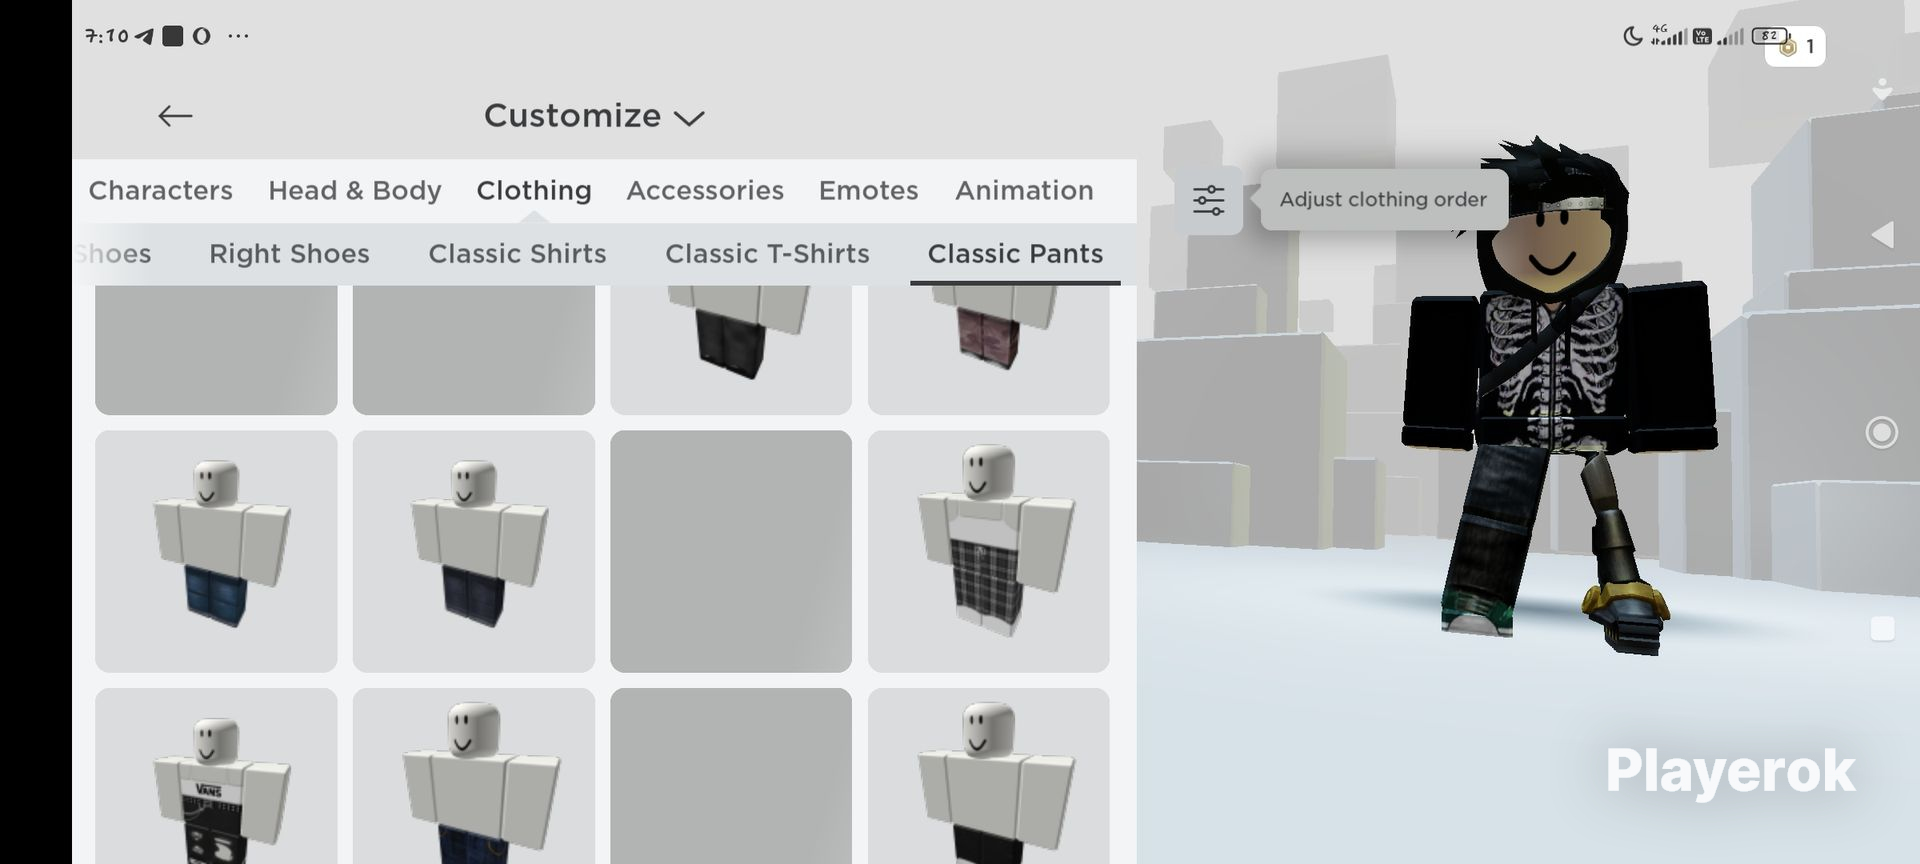Open the Customize dropdown menu
The width and height of the screenshot is (1920, 864).
[x=594, y=116]
